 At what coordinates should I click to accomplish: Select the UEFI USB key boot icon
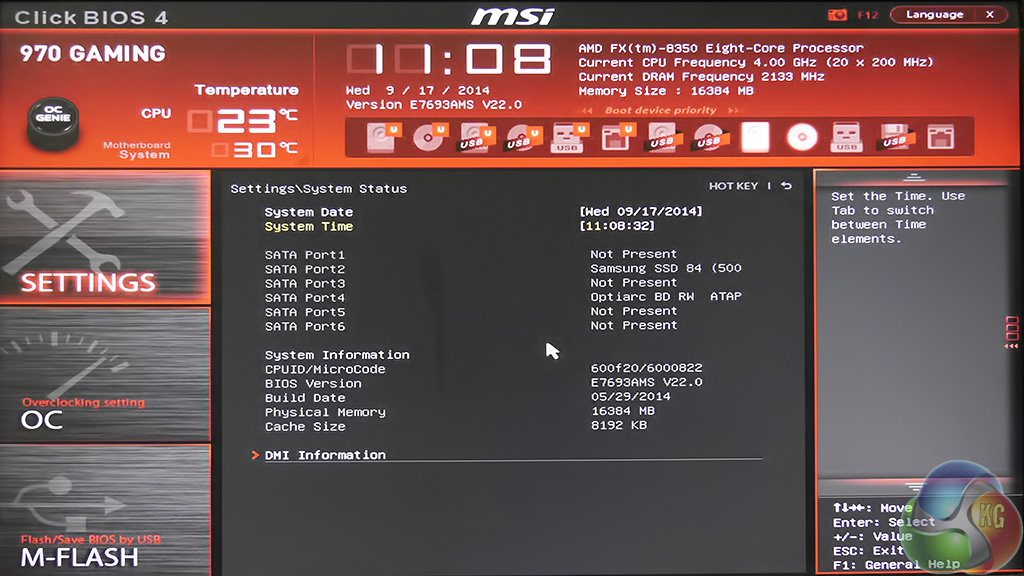569,138
